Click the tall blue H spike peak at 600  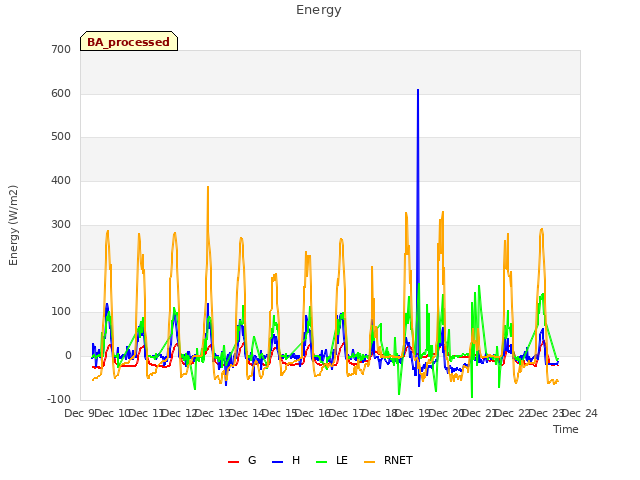tap(418, 90)
